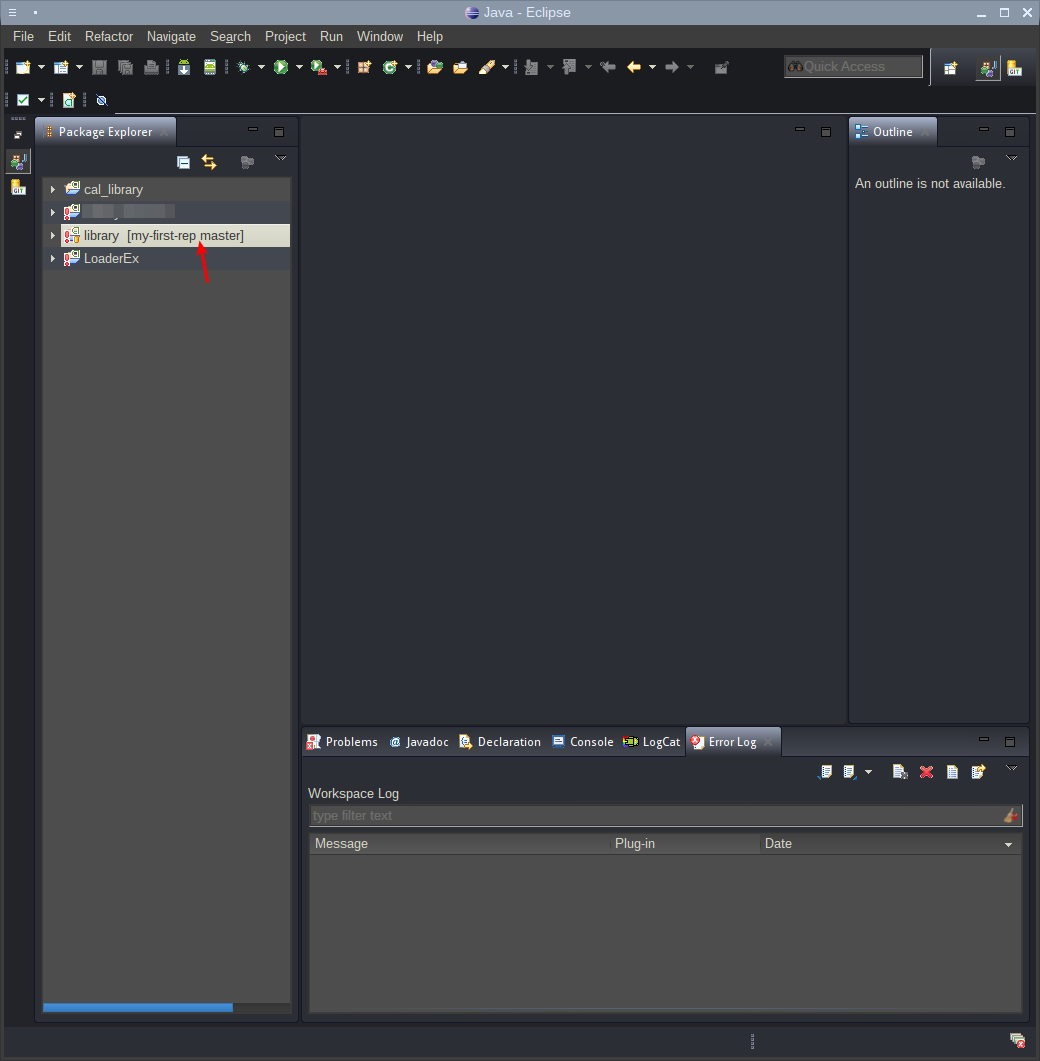The image size is (1040, 1061).
Task: Expand the LoaderEx project node
Action: 52,258
